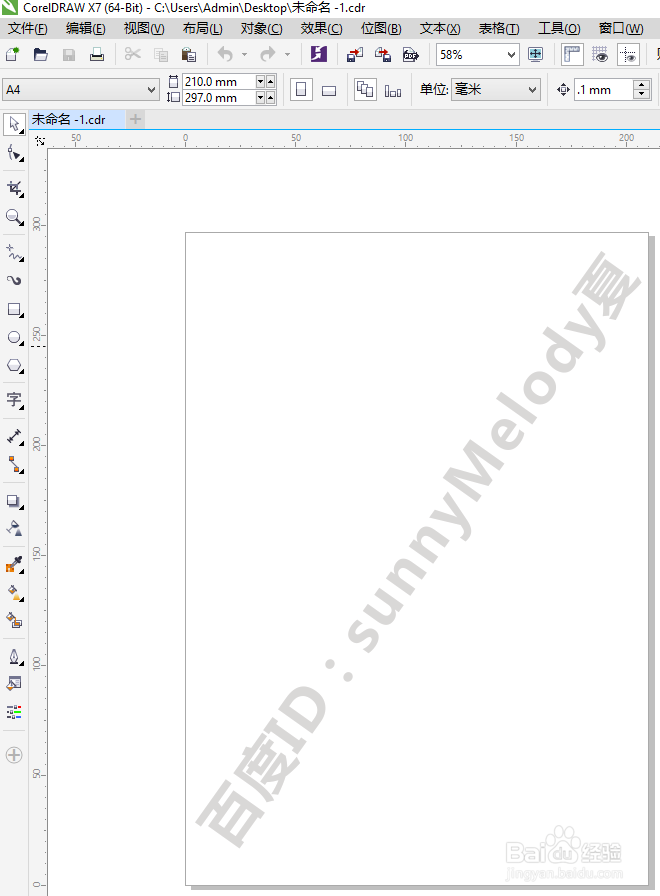
Task: Click the Quick Customize plus button
Action: [x=14, y=755]
